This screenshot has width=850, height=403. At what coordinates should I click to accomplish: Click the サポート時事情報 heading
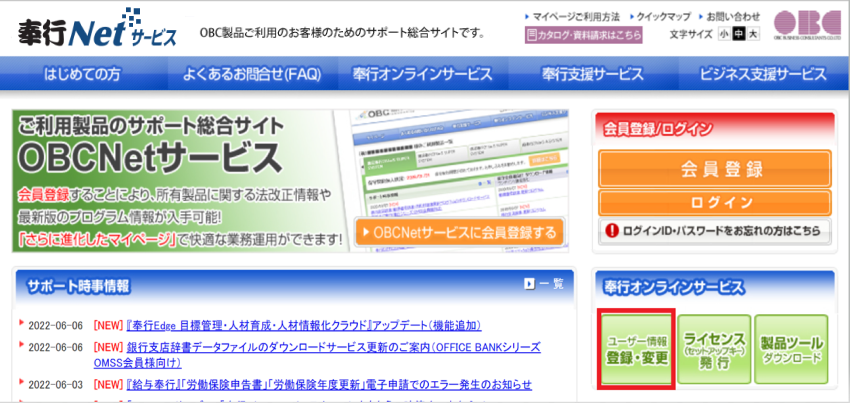[79, 285]
